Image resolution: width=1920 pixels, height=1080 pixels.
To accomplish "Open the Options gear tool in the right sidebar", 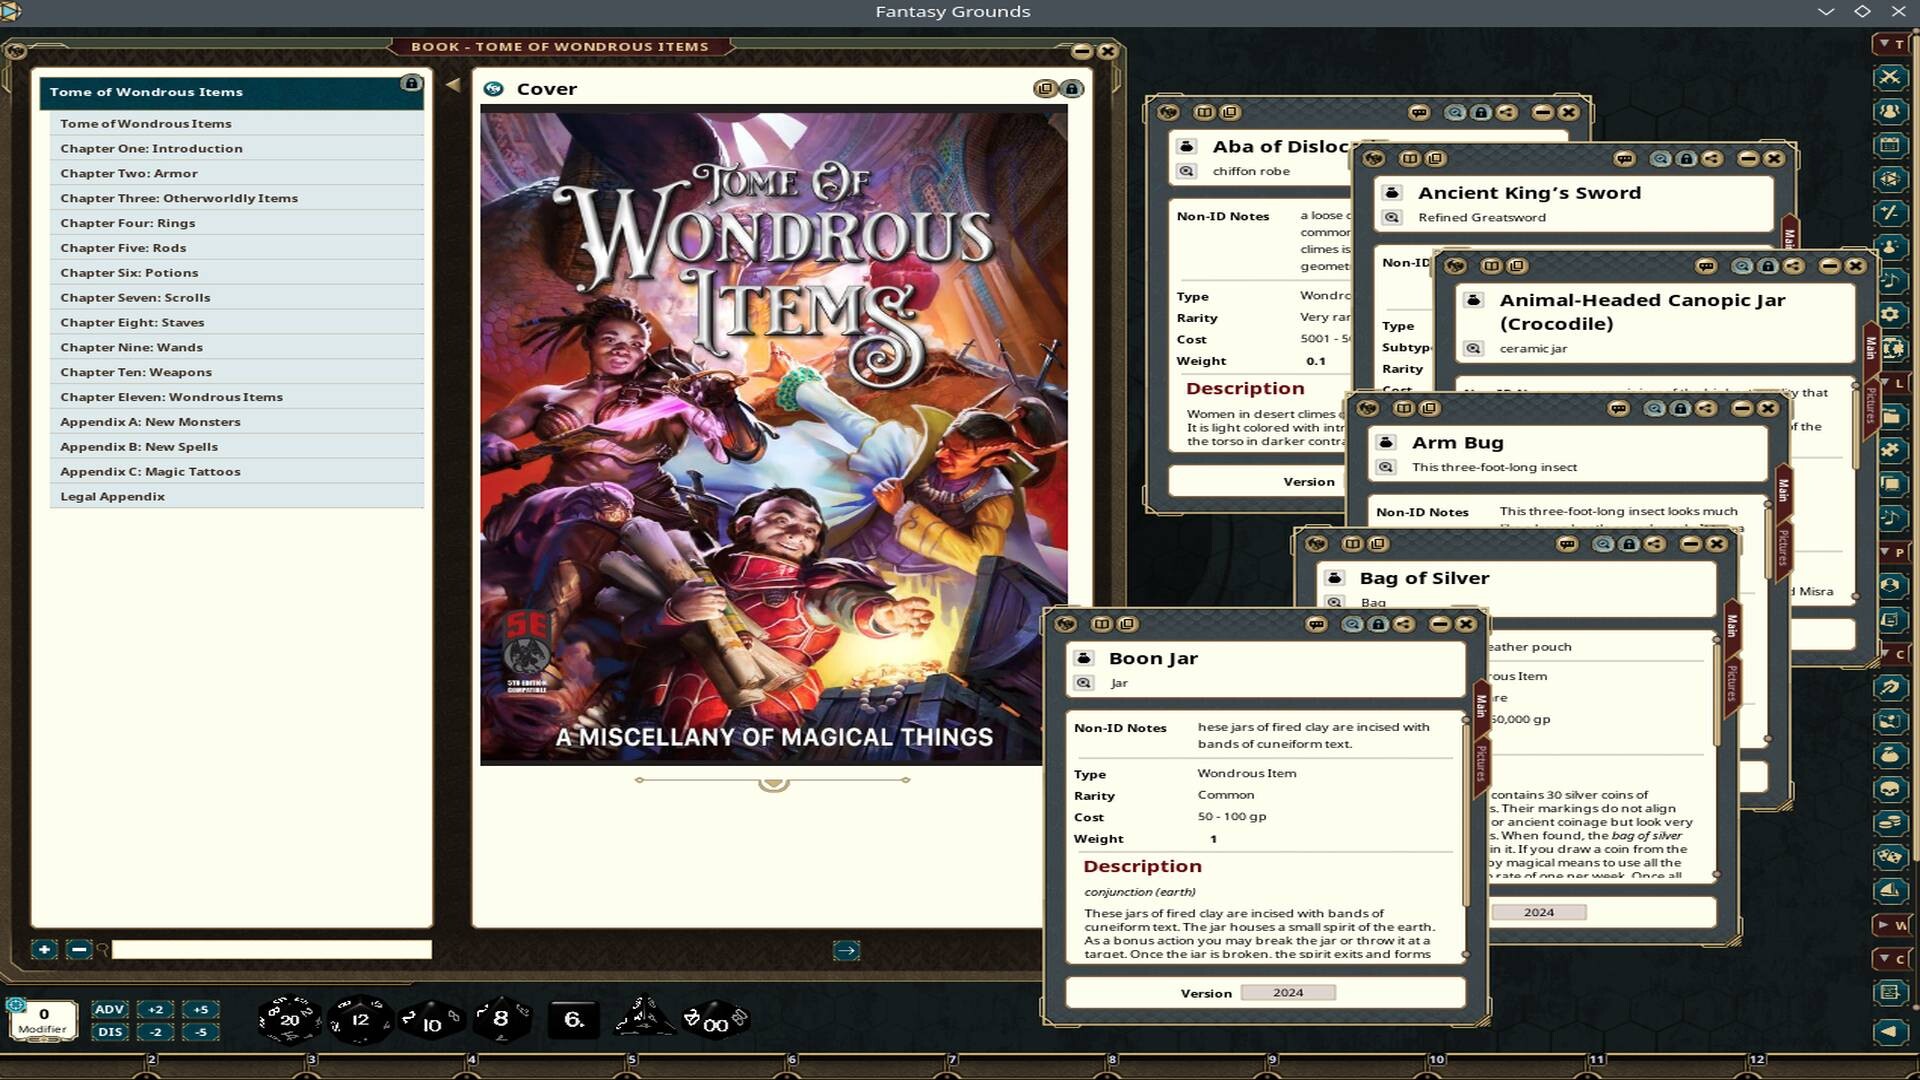I will (1890, 312).
